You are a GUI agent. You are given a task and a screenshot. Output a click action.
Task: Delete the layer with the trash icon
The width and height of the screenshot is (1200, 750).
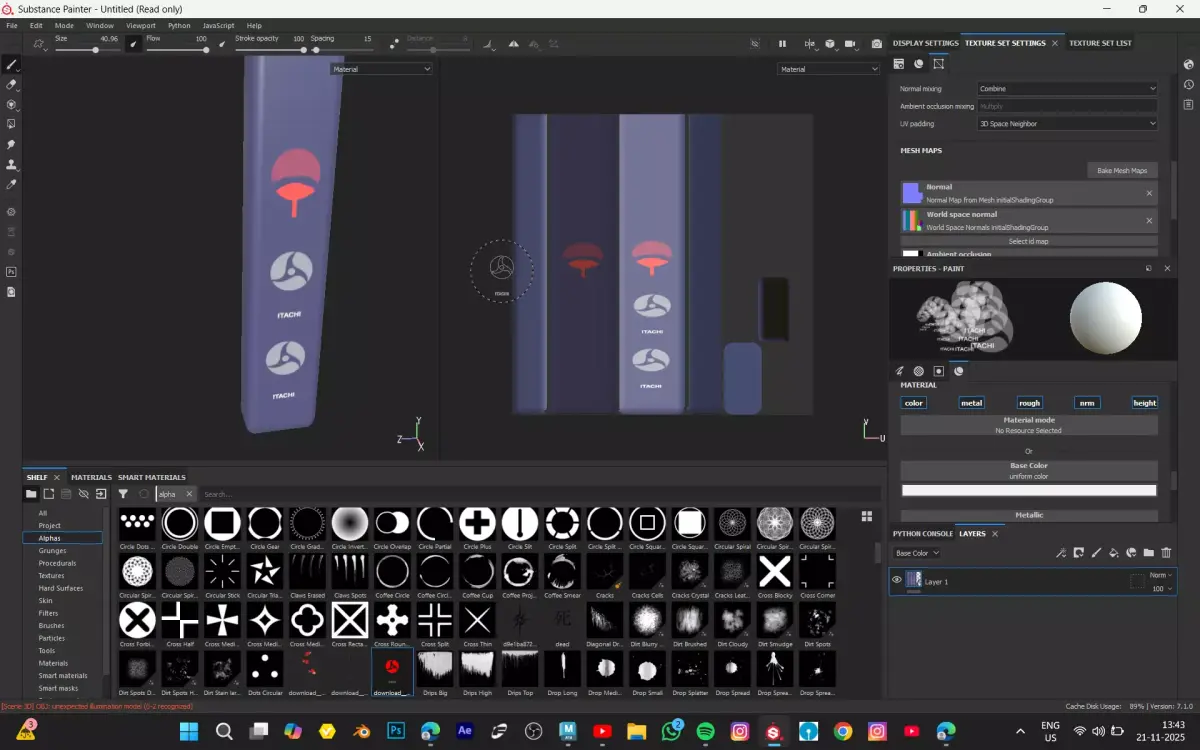click(x=1166, y=553)
